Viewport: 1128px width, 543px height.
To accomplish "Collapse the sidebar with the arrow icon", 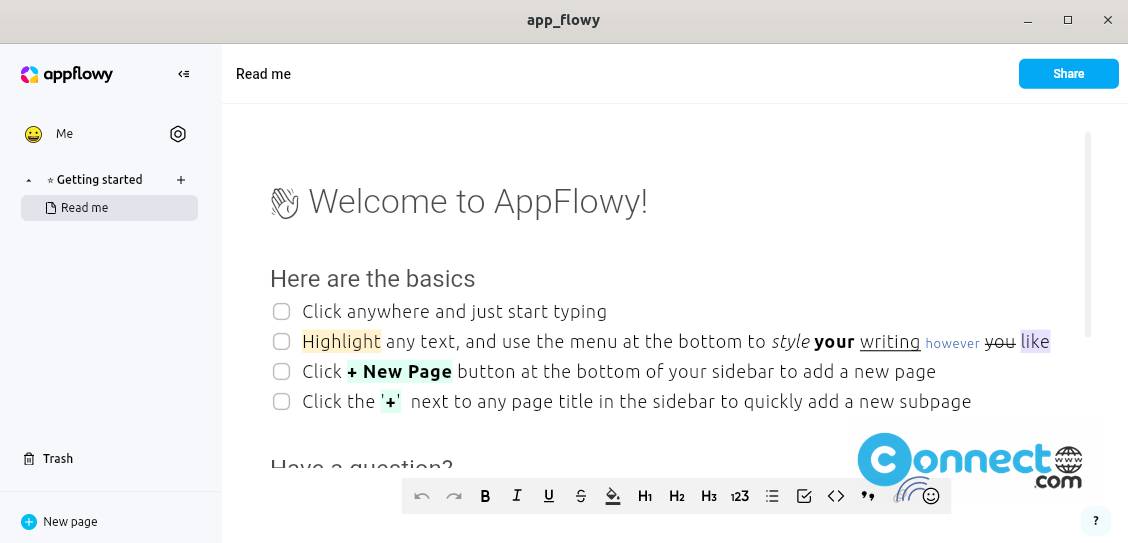I will (x=183, y=74).
